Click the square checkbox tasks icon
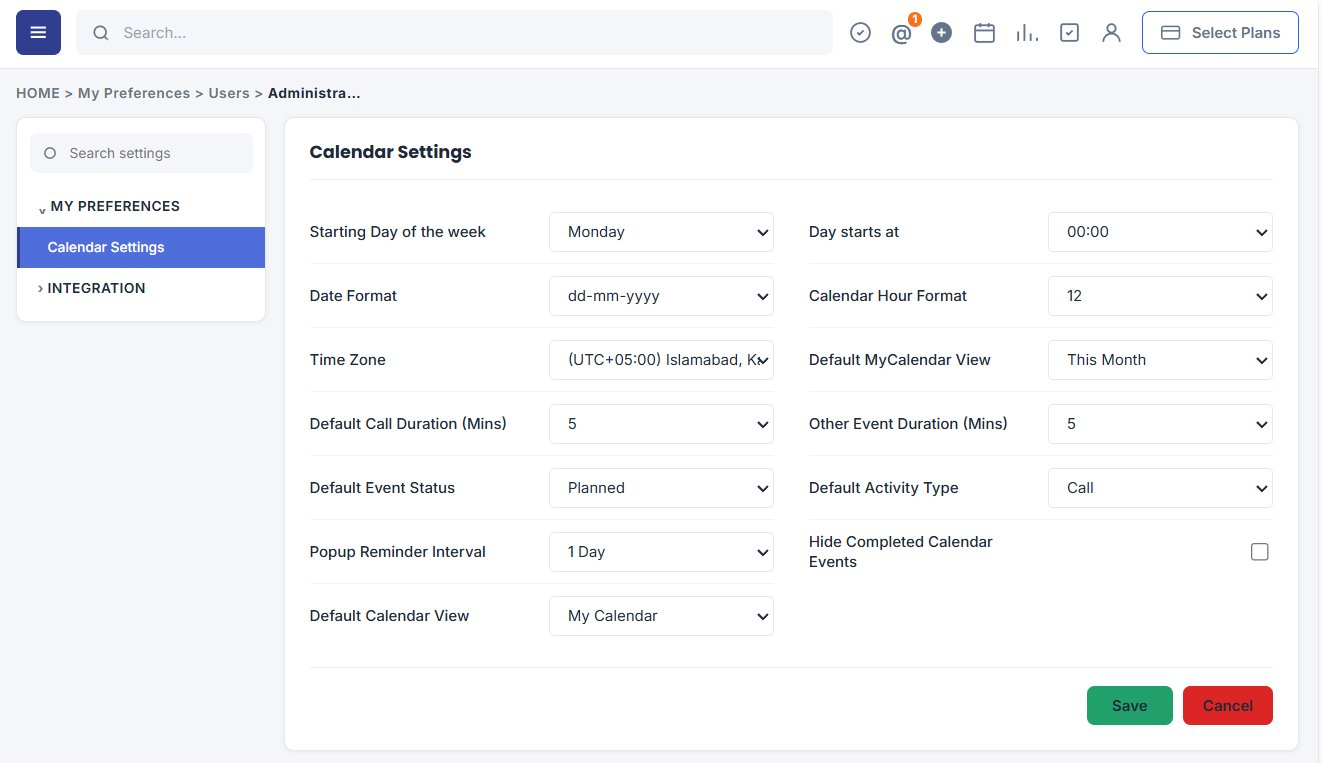Image resolution: width=1322 pixels, height=763 pixels. tap(1069, 33)
